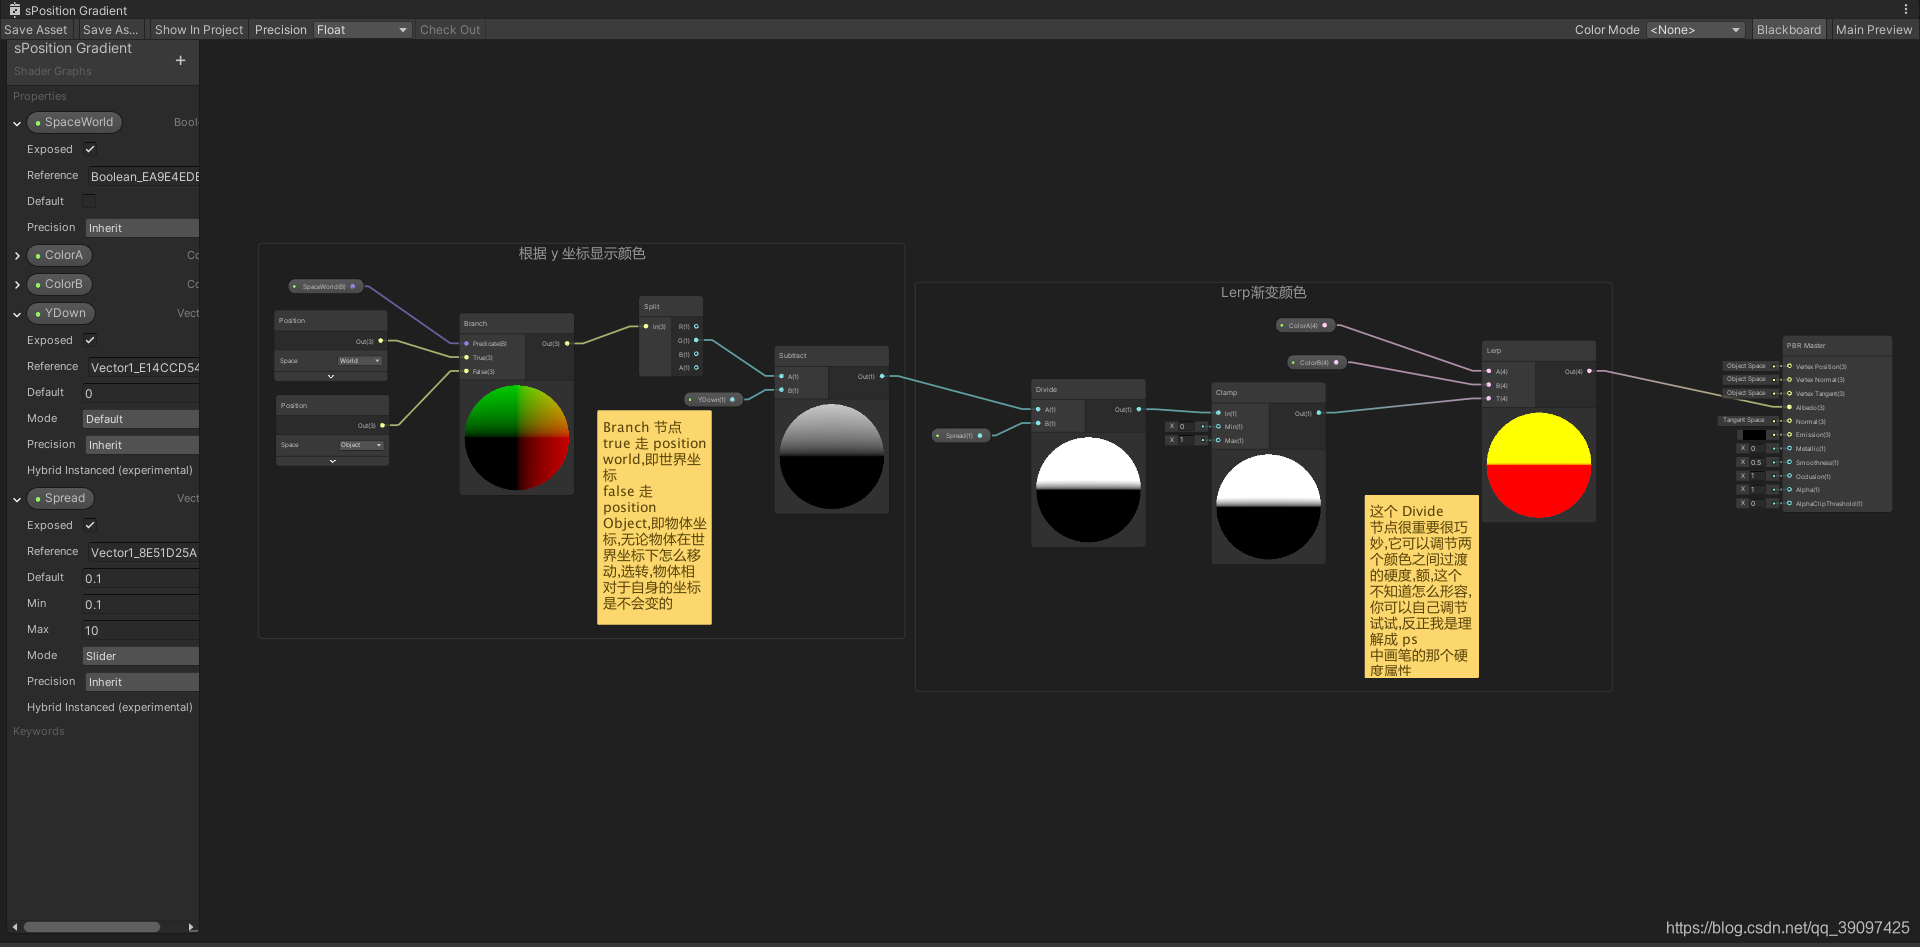This screenshot has height=947, width=1920.
Task: Click the PBR Master Emission input port
Action: coord(1789,434)
